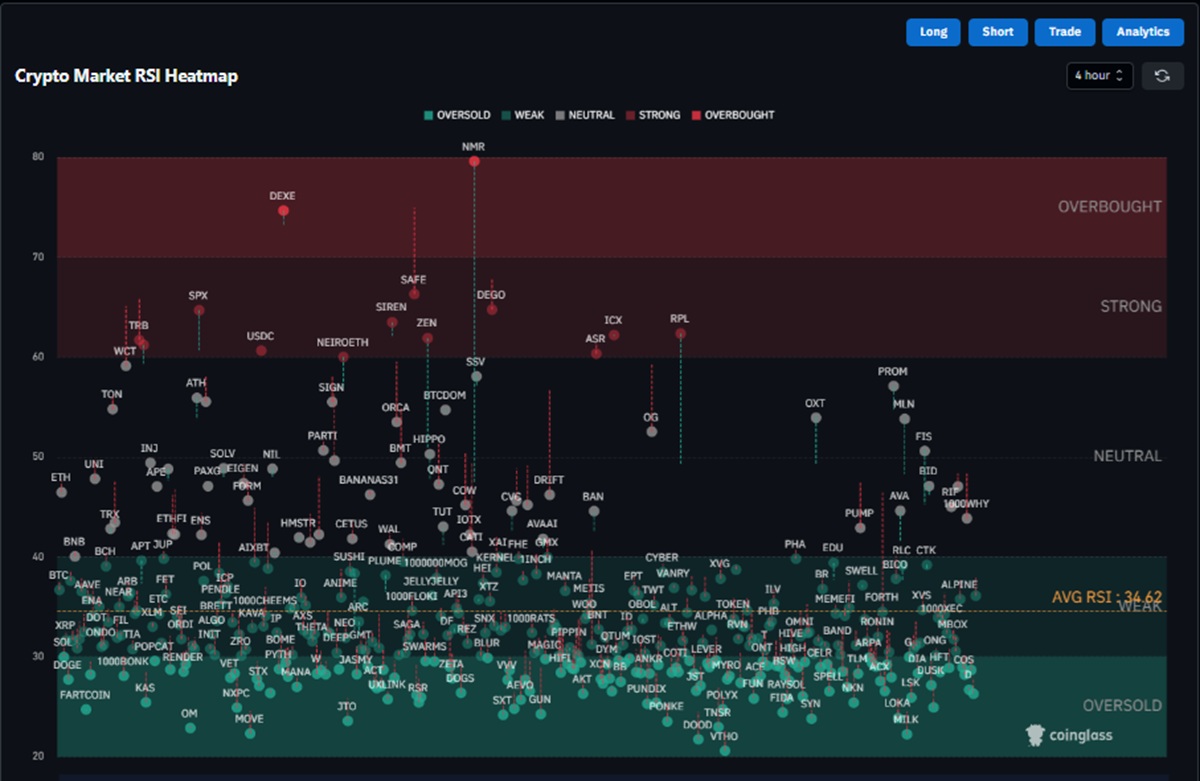Select the SAFE data point
The height and width of the screenshot is (781, 1200).
tap(414, 294)
